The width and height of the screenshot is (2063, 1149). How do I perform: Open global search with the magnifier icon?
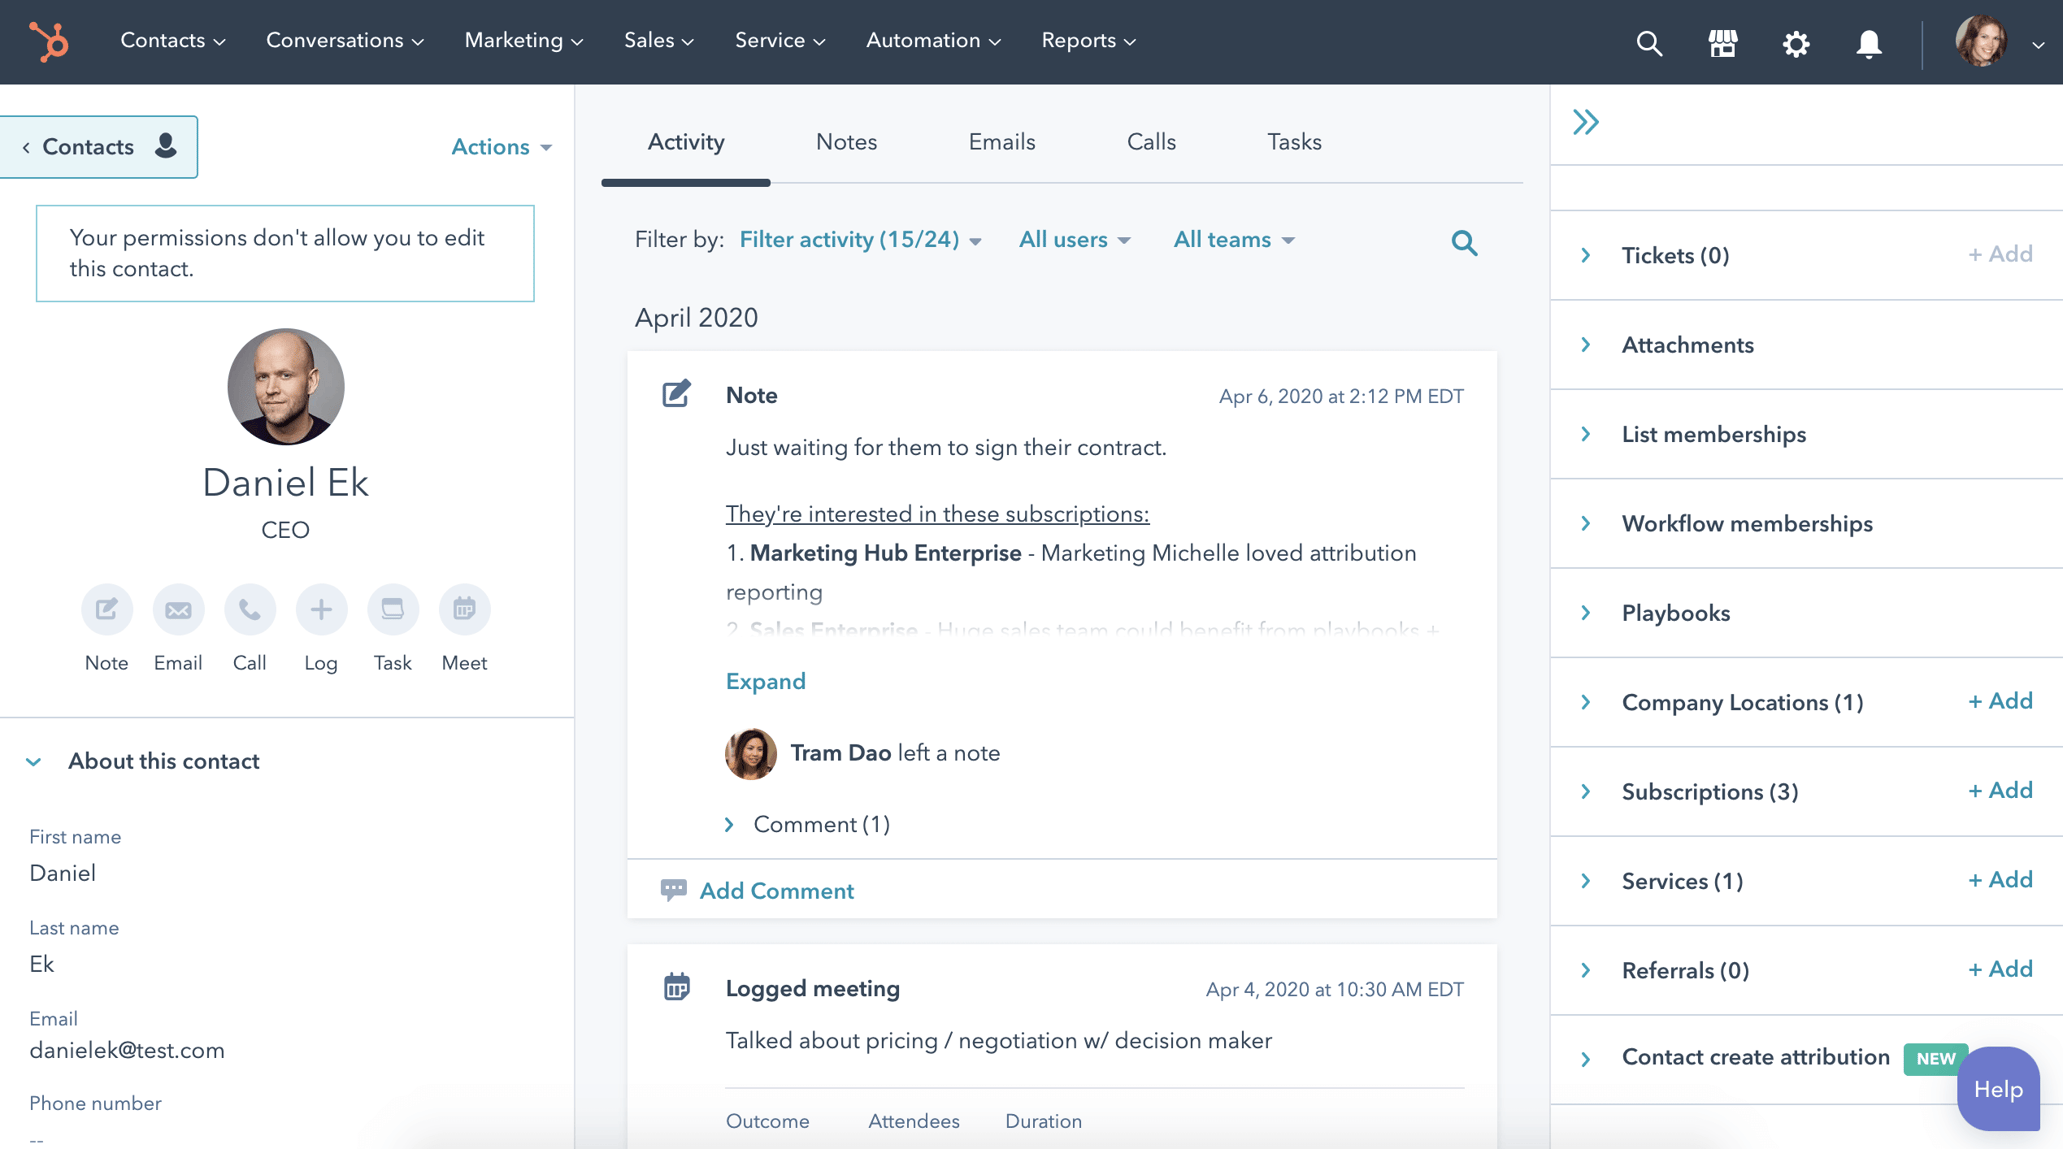click(1648, 43)
